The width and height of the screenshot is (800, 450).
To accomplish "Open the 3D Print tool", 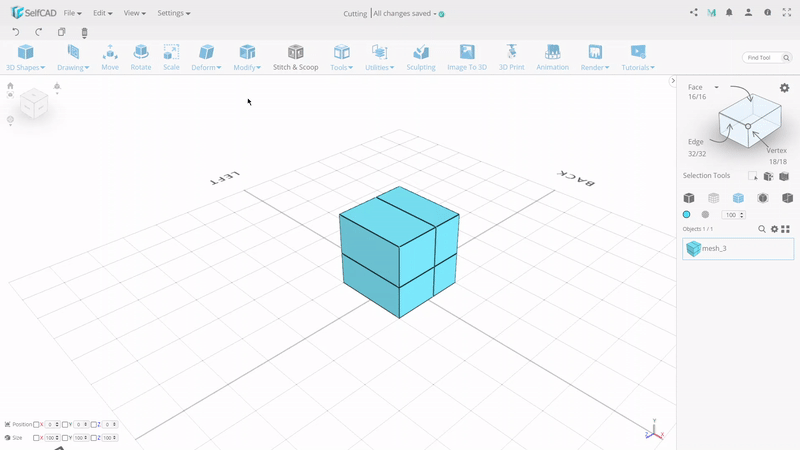I will (x=511, y=57).
